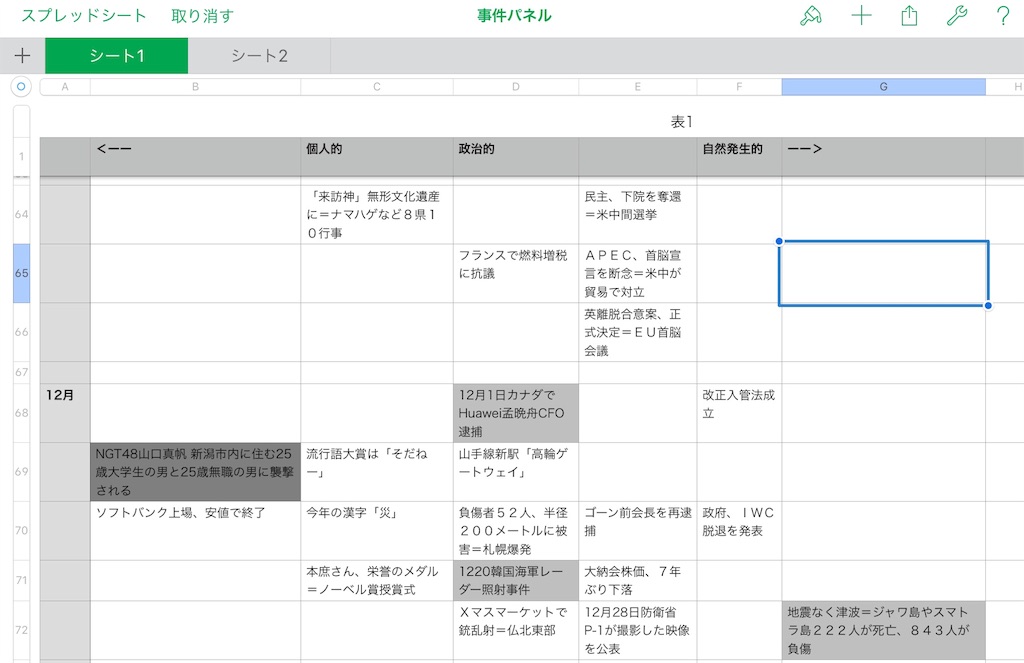Tap the Insert plus icon in the toolbar

point(860,15)
